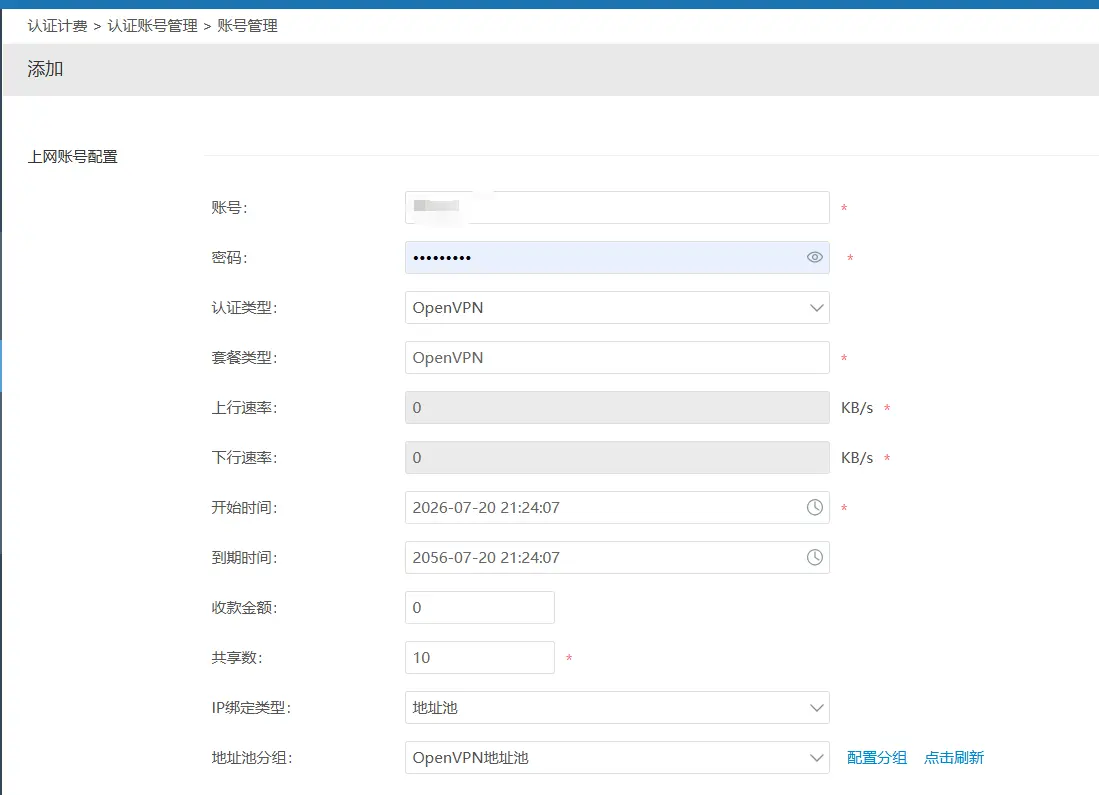The height and width of the screenshot is (795, 1099).
Task: Click the 上行速率 field
Action: coord(617,407)
